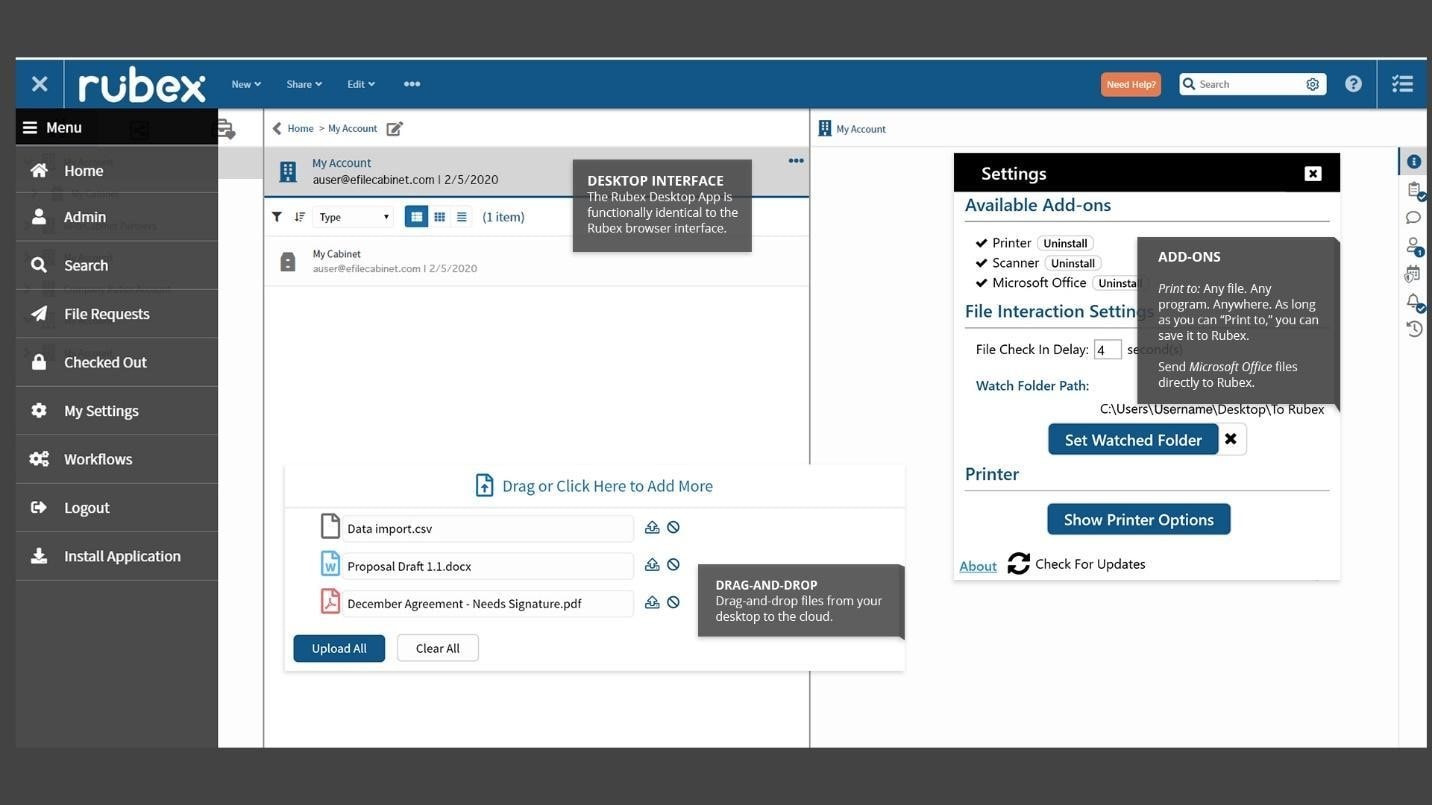Open the info panel icon in right sidebar
Viewport: 1432px width, 805px height.
(1413, 161)
